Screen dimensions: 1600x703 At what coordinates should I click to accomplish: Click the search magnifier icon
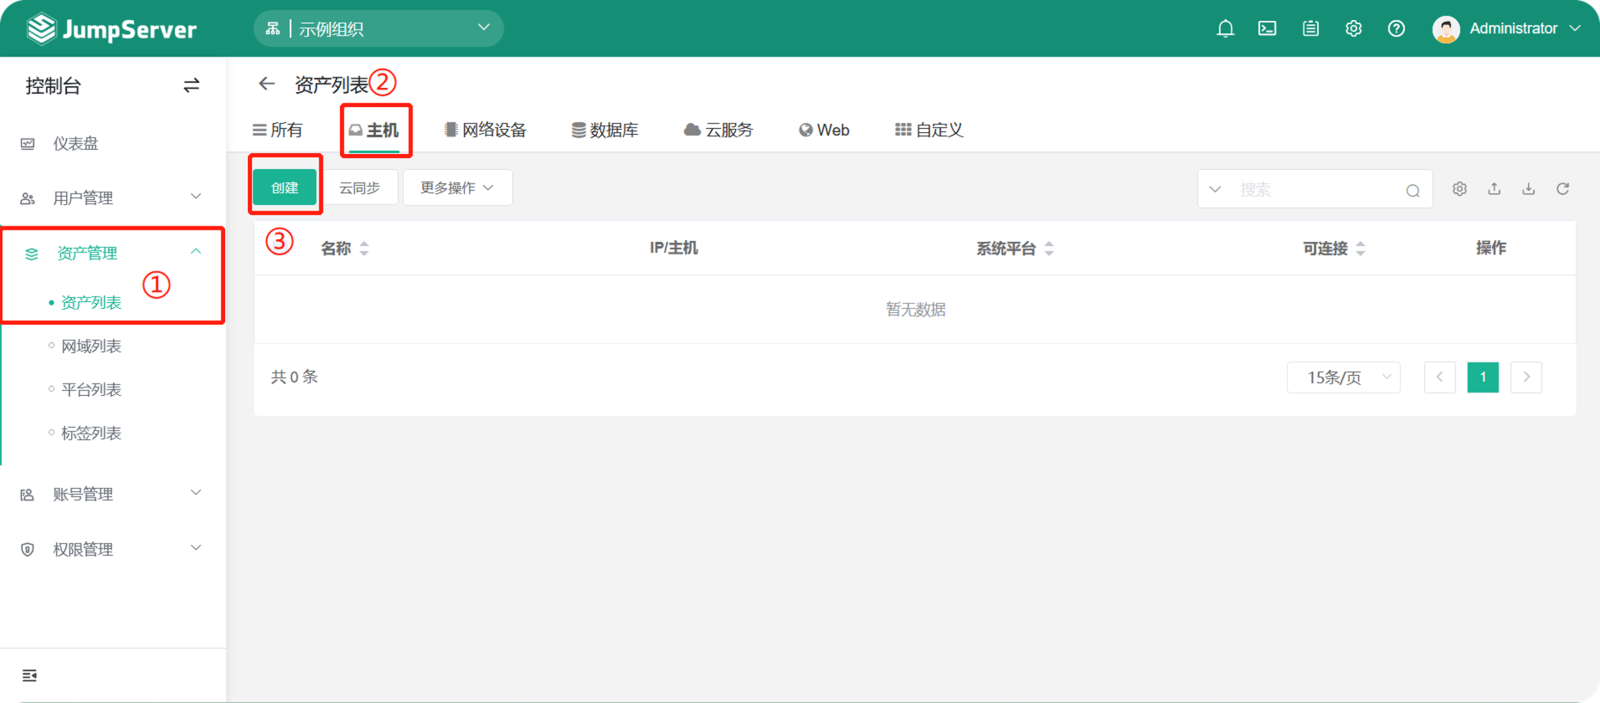point(1412,190)
